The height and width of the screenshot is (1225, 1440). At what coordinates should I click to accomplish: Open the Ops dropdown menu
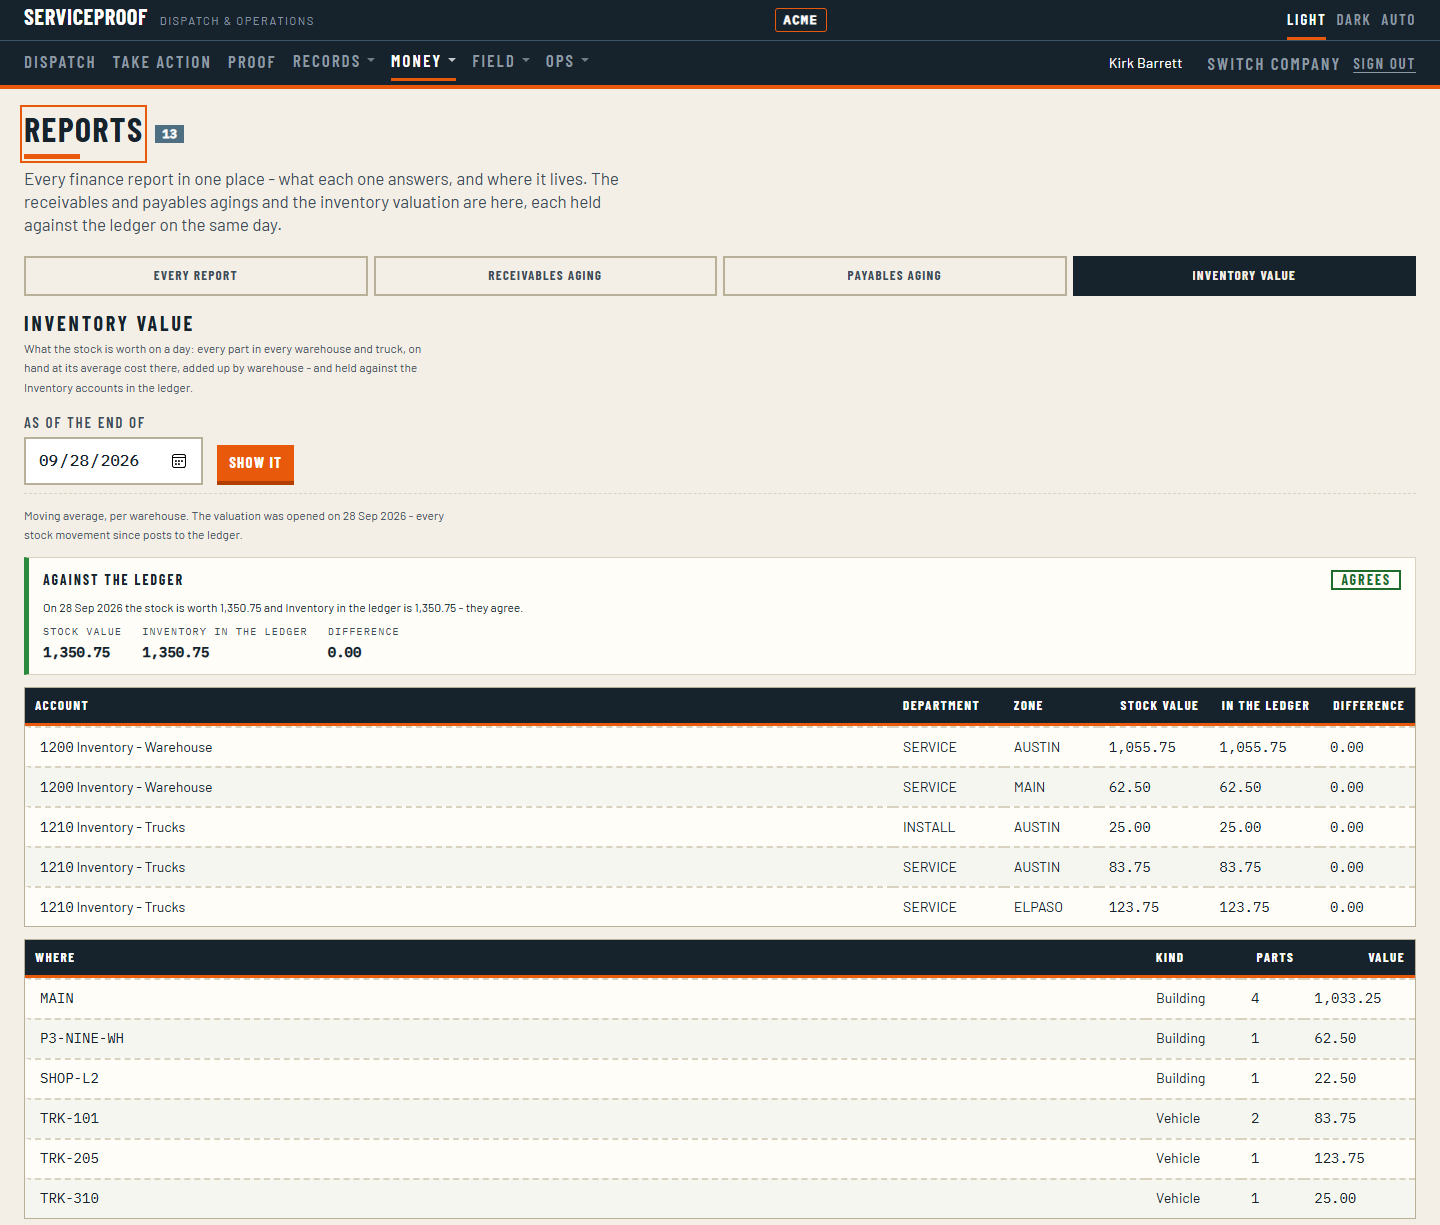point(567,61)
